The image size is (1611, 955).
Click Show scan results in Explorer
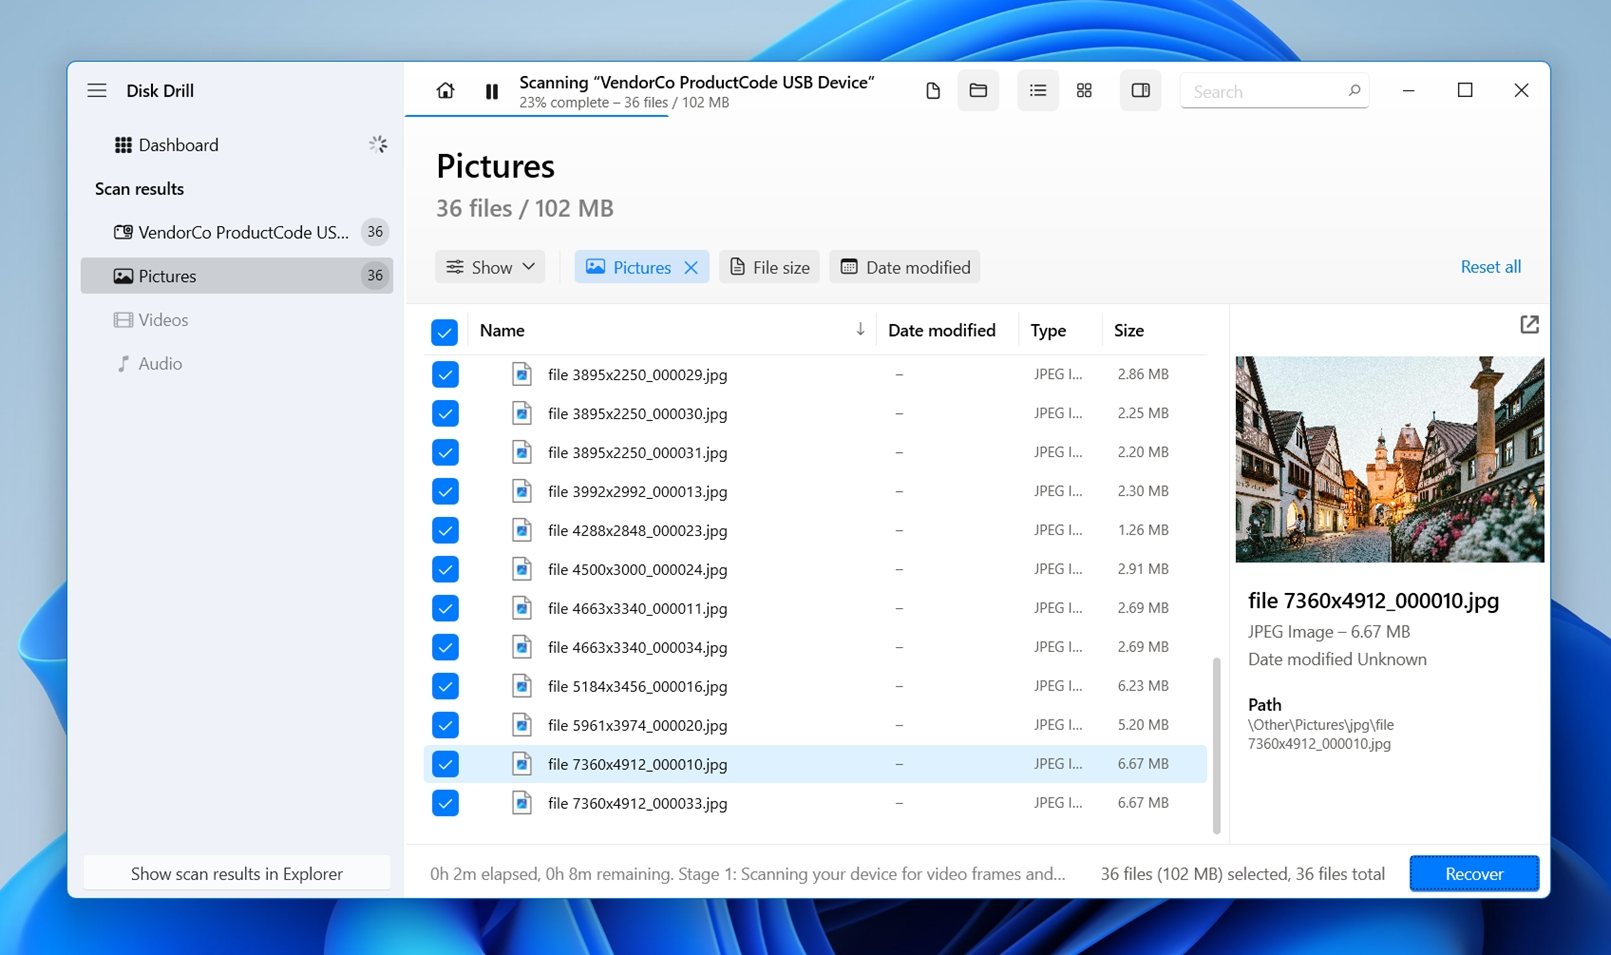pyautogui.click(x=236, y=874)
